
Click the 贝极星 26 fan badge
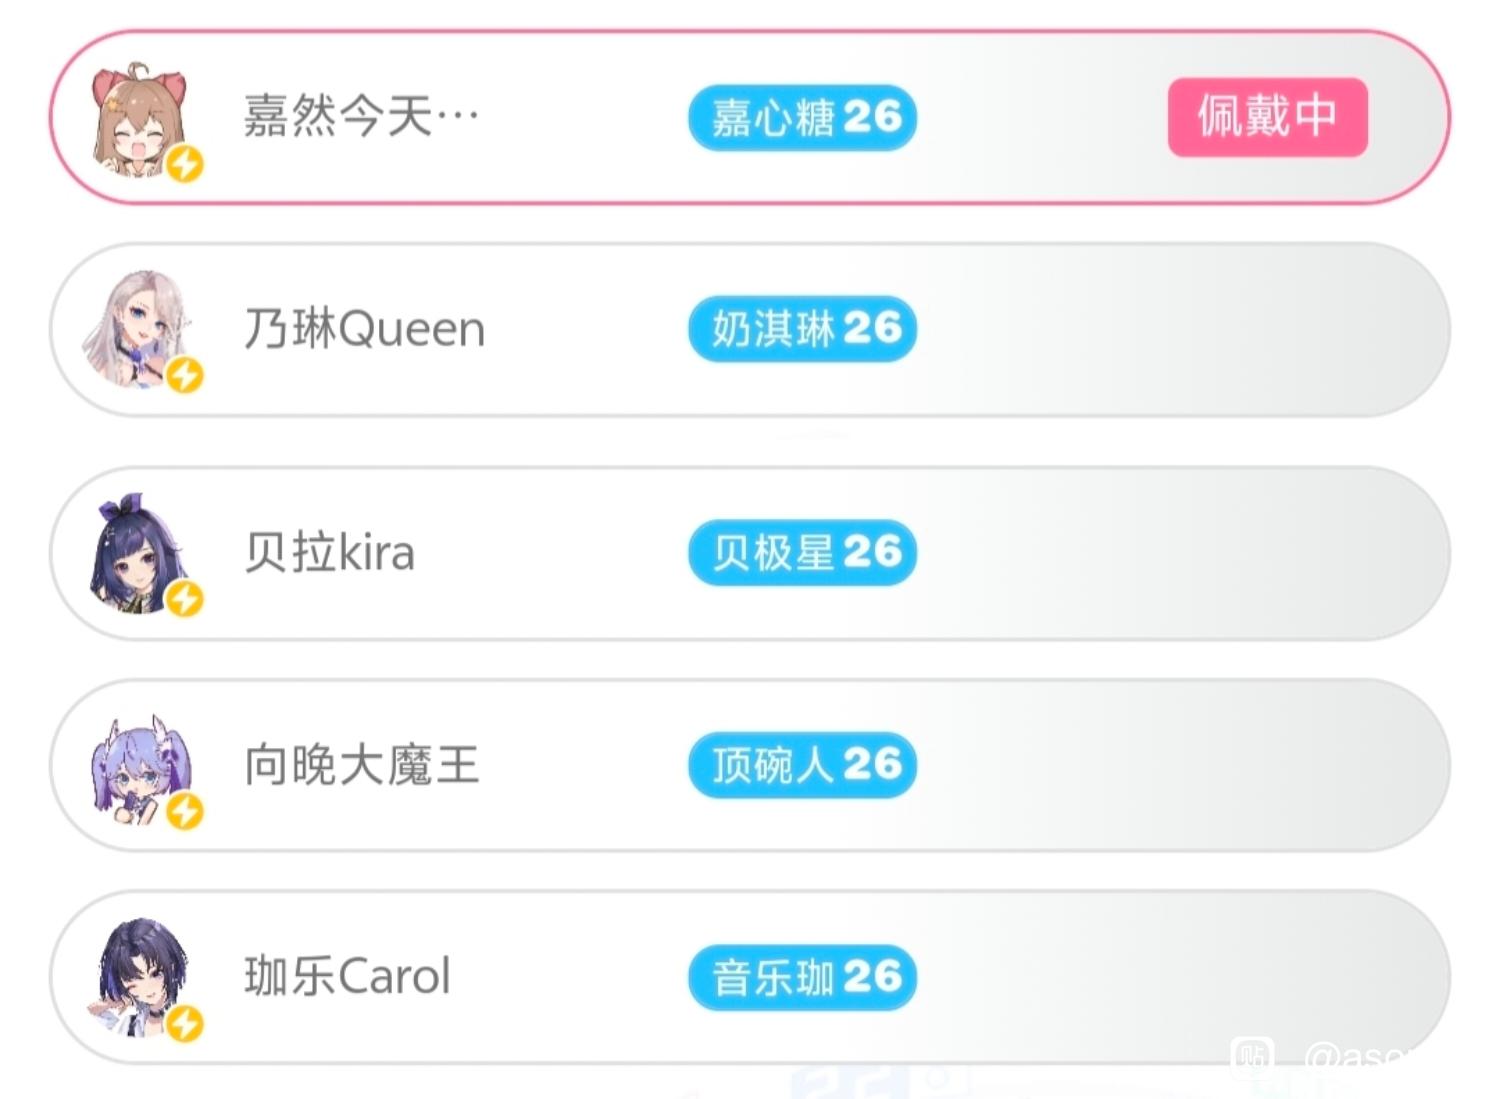point(802,552)
